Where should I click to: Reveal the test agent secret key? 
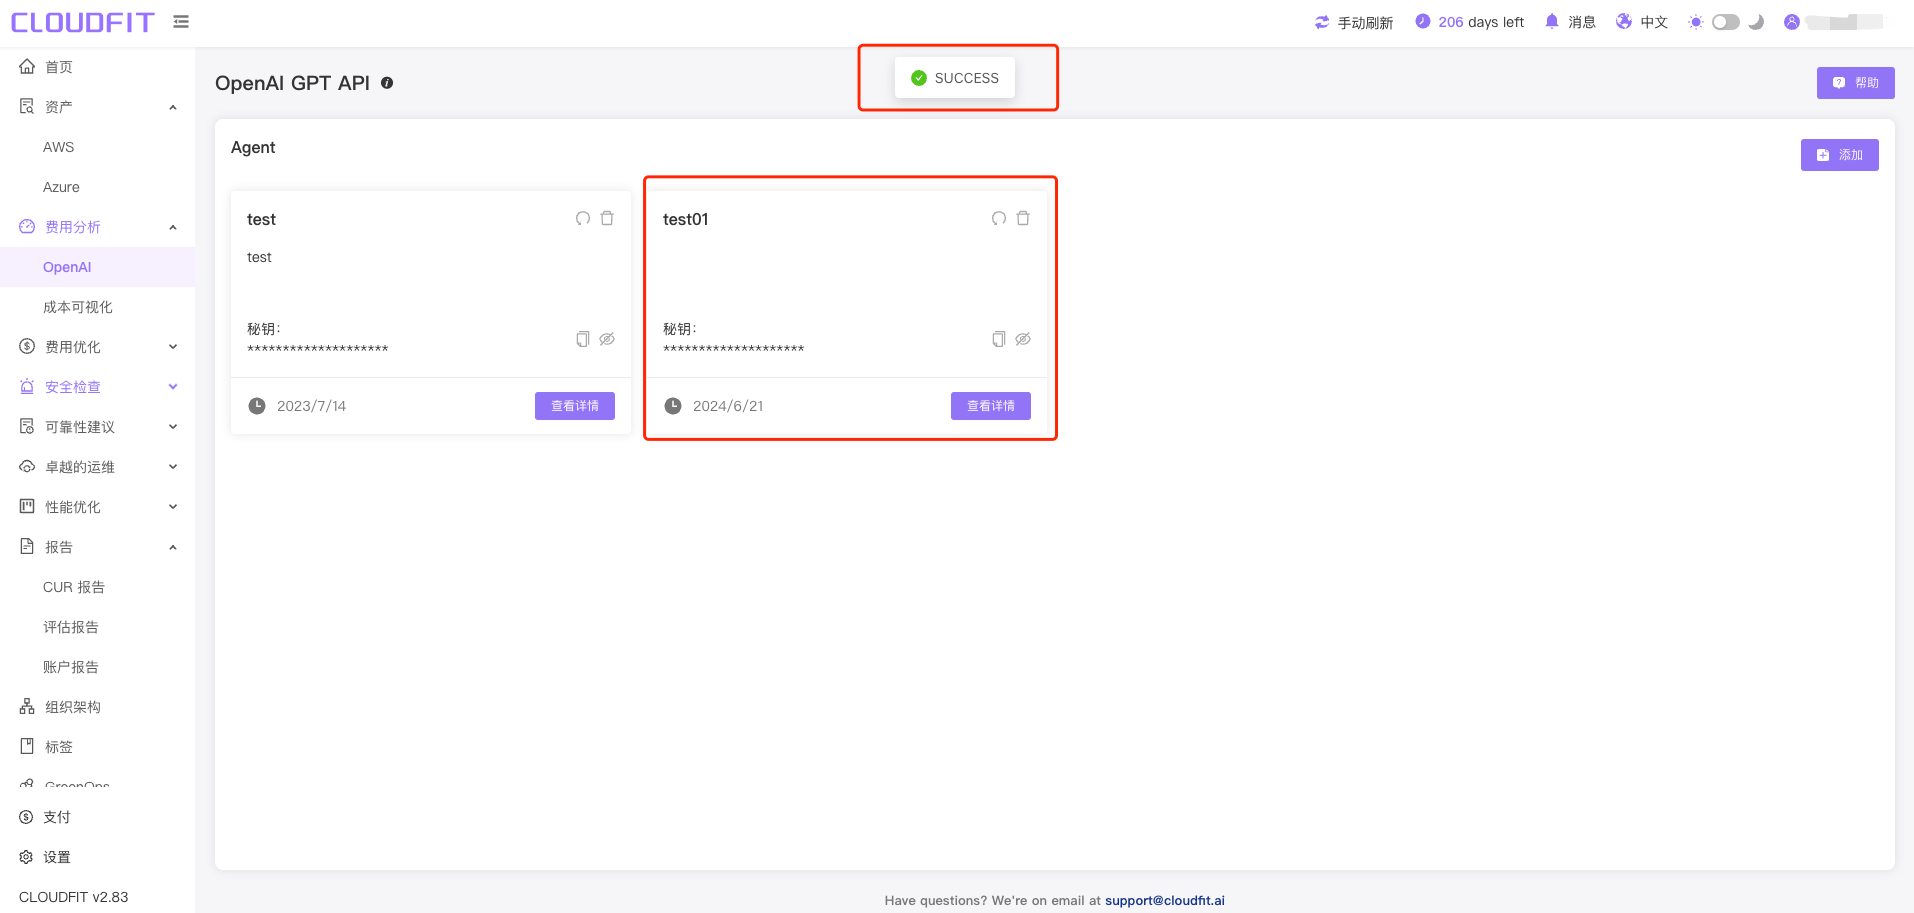607,339
